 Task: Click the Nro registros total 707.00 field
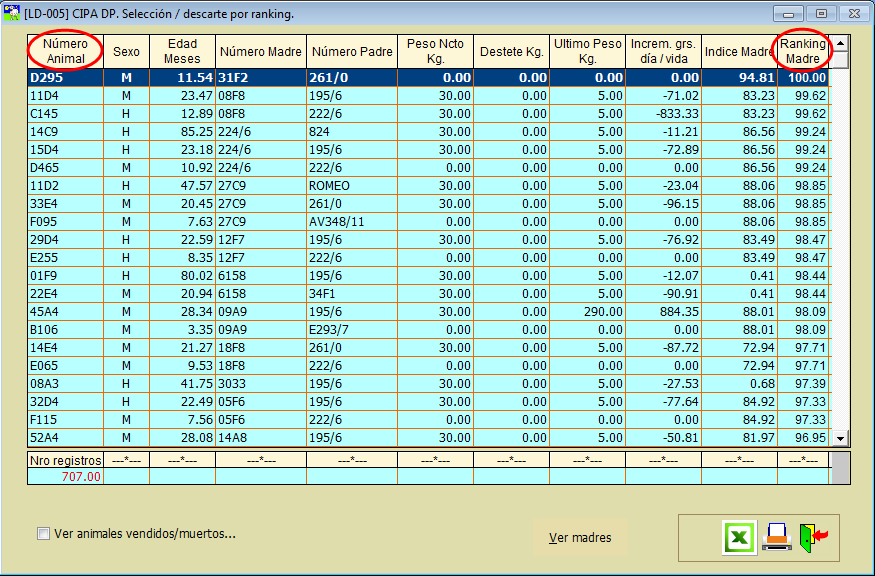(x=66, y=477)
